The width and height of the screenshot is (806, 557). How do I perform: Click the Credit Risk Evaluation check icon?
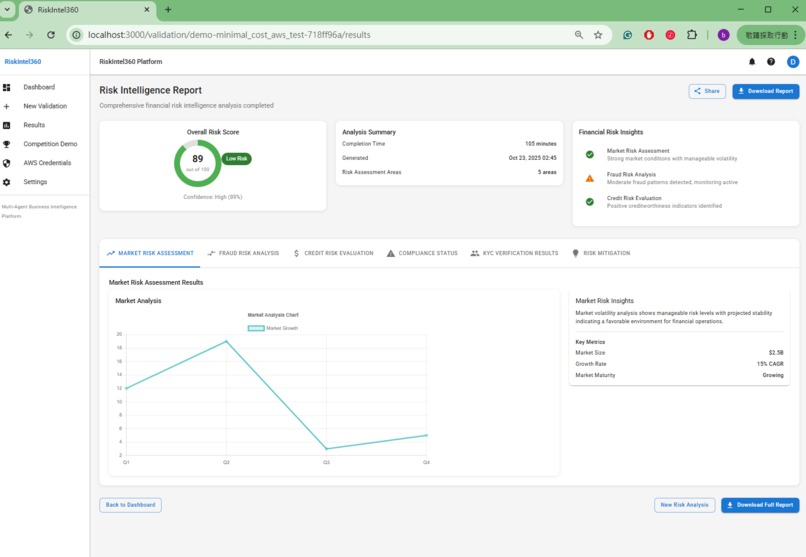click(x=590, y=202)
